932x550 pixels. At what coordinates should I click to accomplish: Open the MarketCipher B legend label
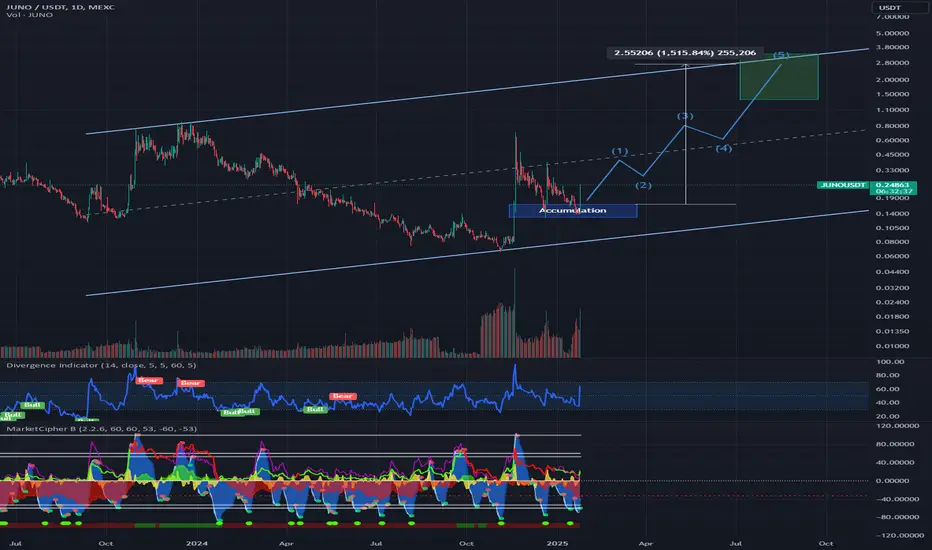click(102, 429)
